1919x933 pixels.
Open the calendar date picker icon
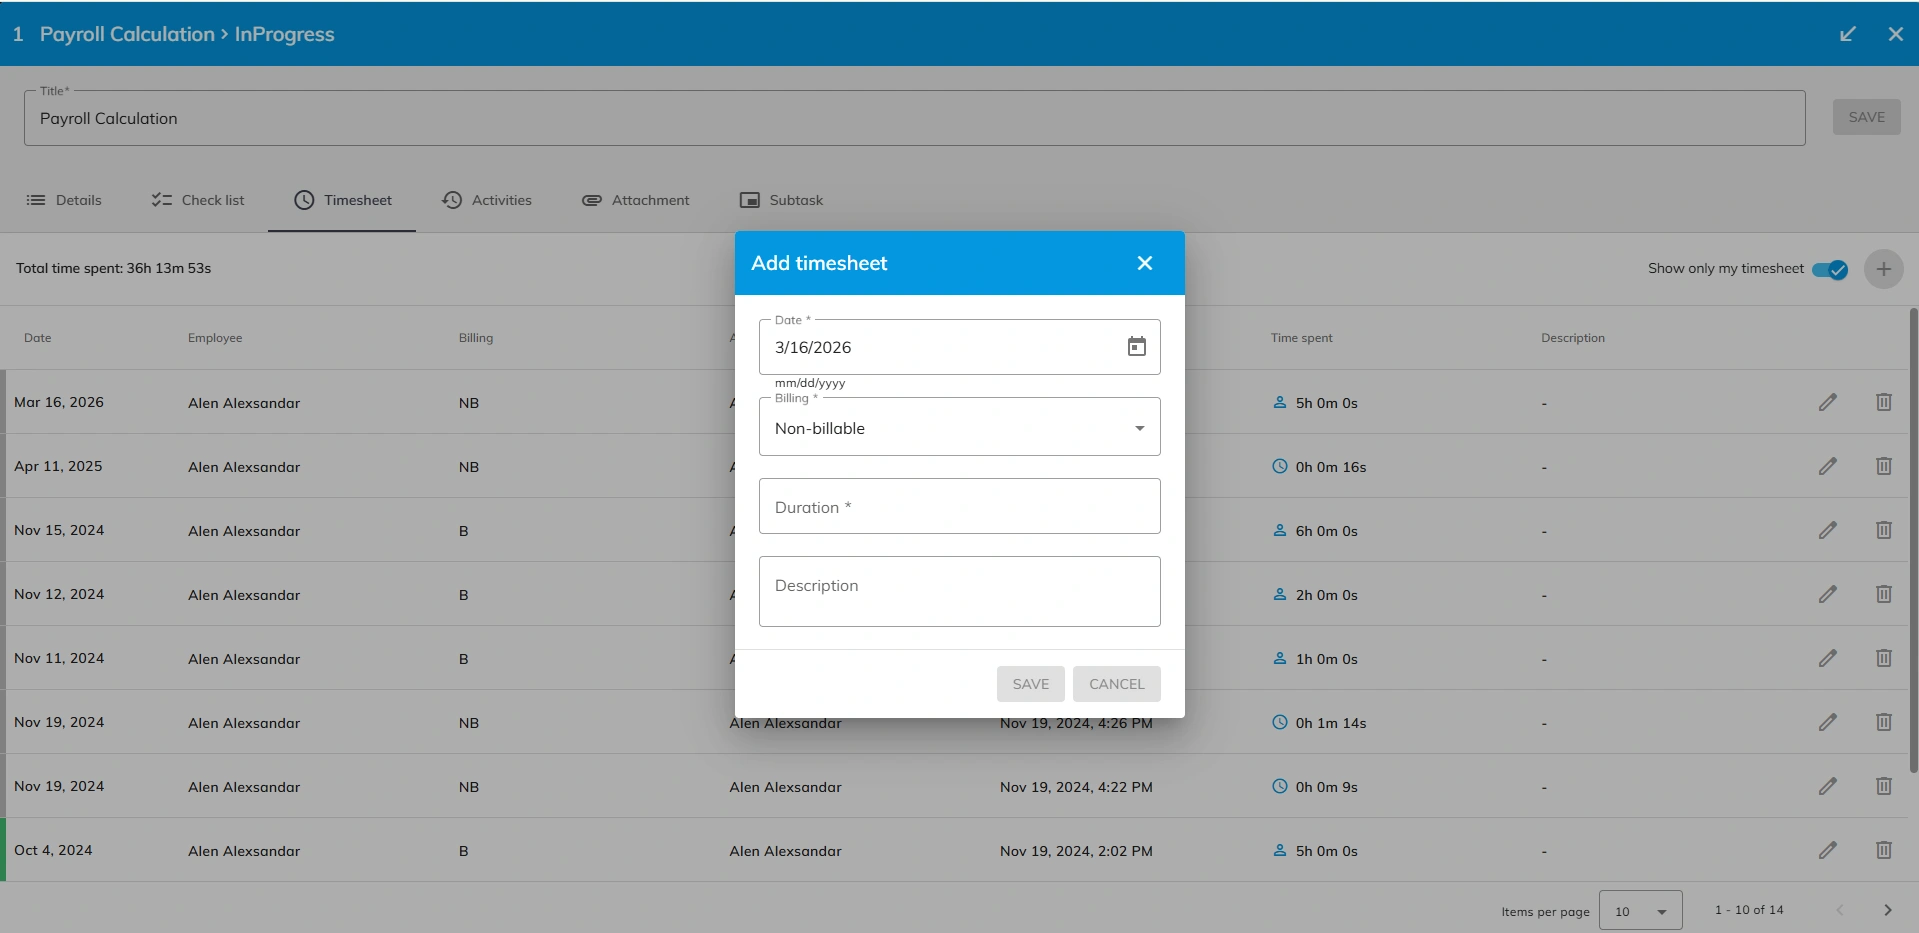(x=1136, y=347)
